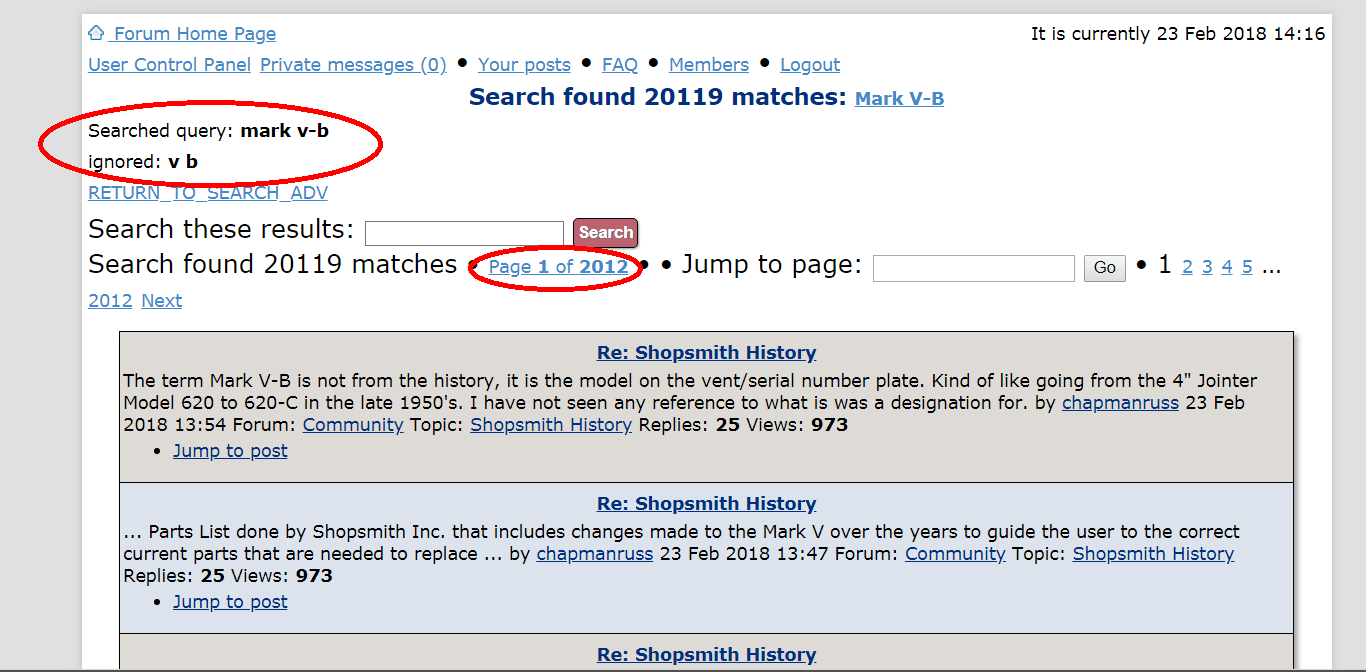Click the Mark V-B link in the heading
This screenshot has width=1366, height=672.
pos(899,98)
